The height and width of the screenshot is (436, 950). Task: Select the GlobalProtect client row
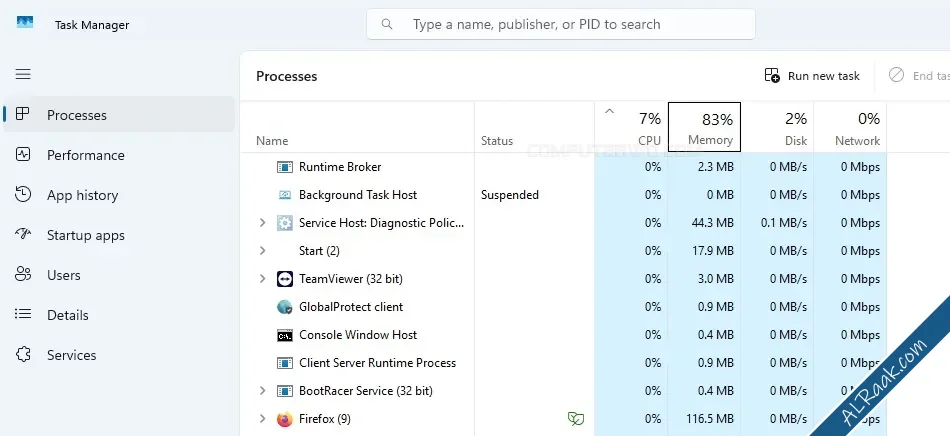tap(564, 307)
